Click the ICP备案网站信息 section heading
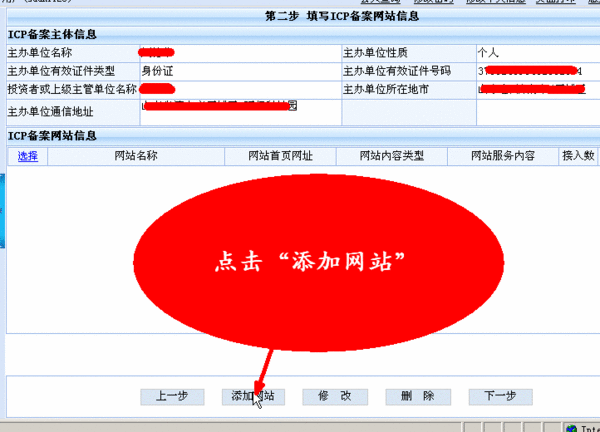Image resolution: width=600 pixels, height=432 pixels. coord(52,136)
